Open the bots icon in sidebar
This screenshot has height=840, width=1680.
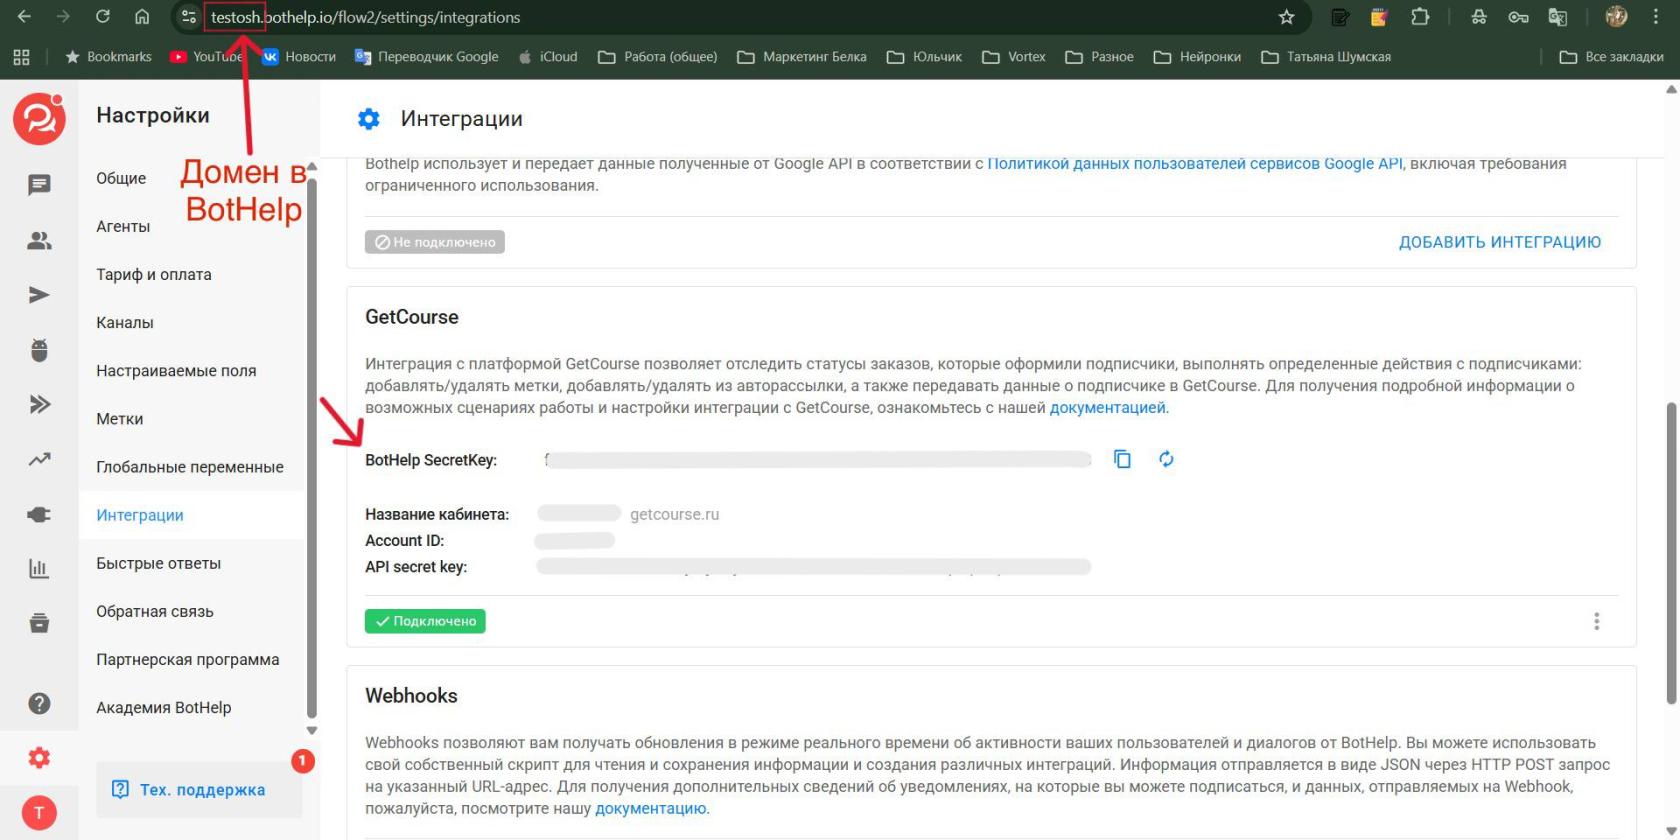[x=39, y=350]
